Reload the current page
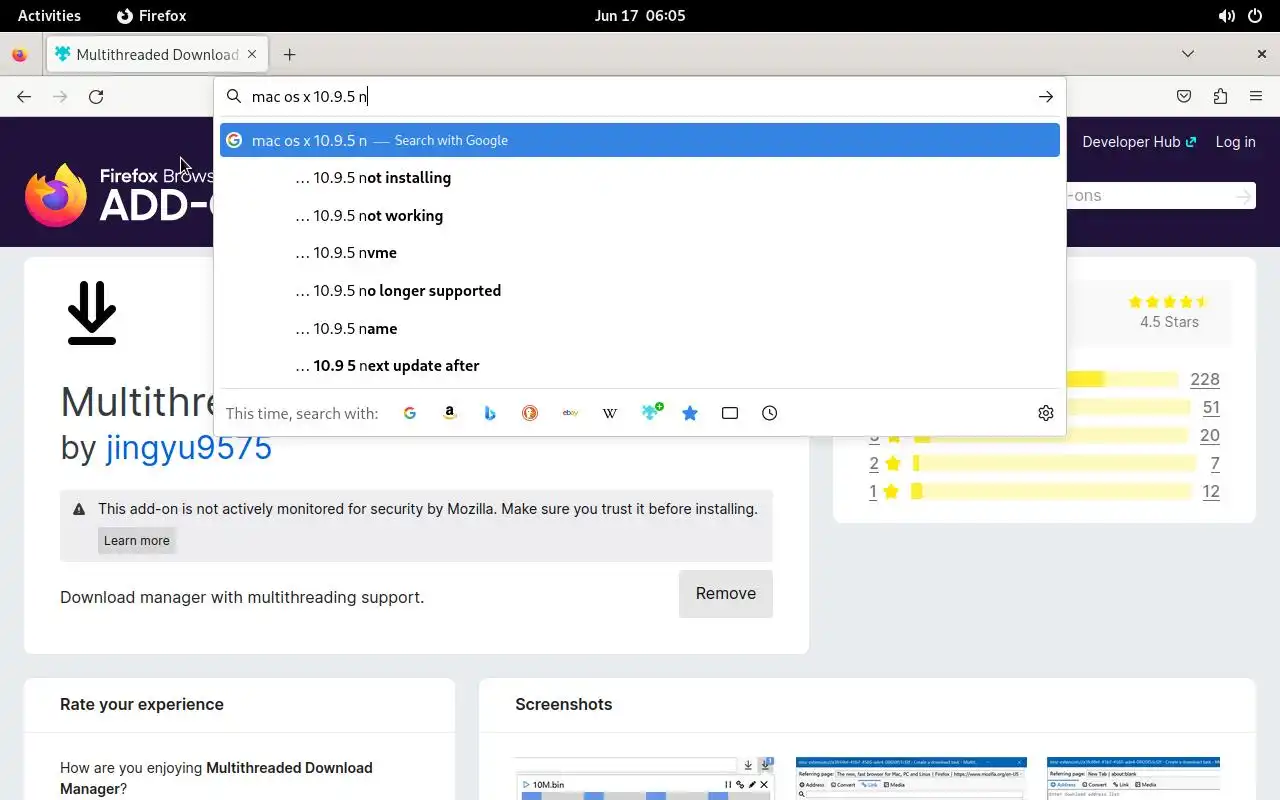The image size is (1280, 800). point(96,97)
